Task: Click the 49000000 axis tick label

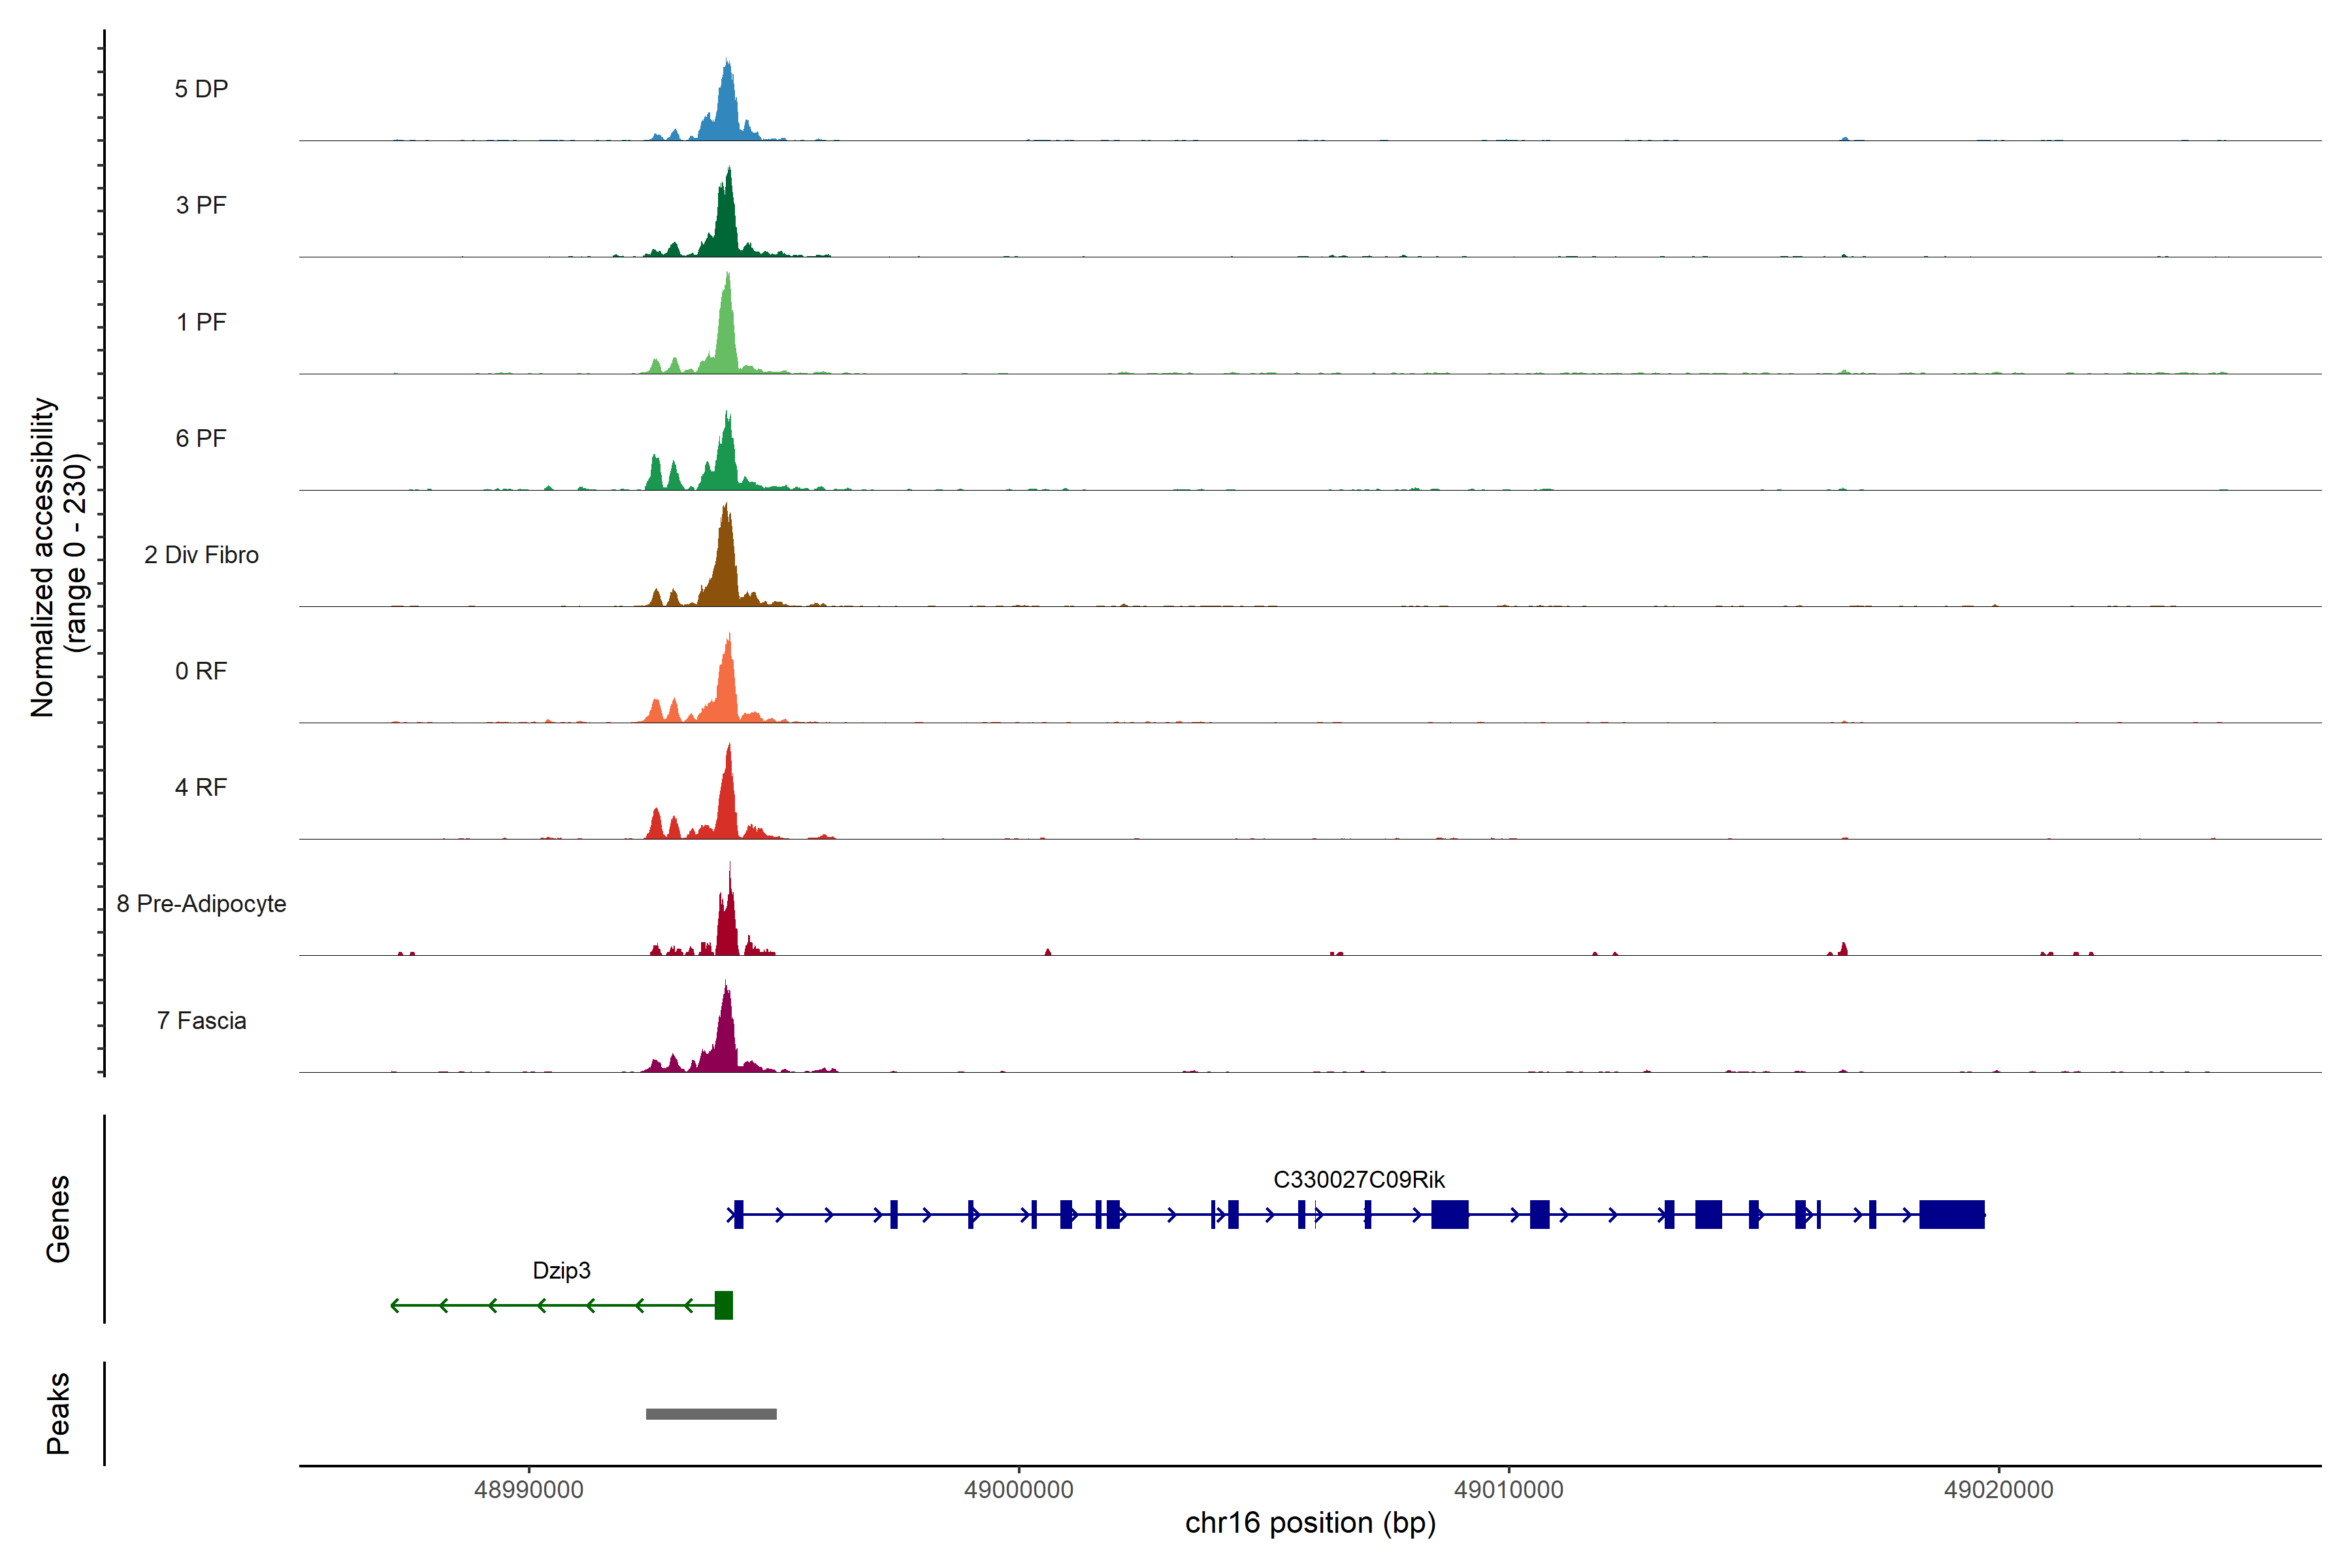Action: pyautogui.click(x=1018, y=1490)
